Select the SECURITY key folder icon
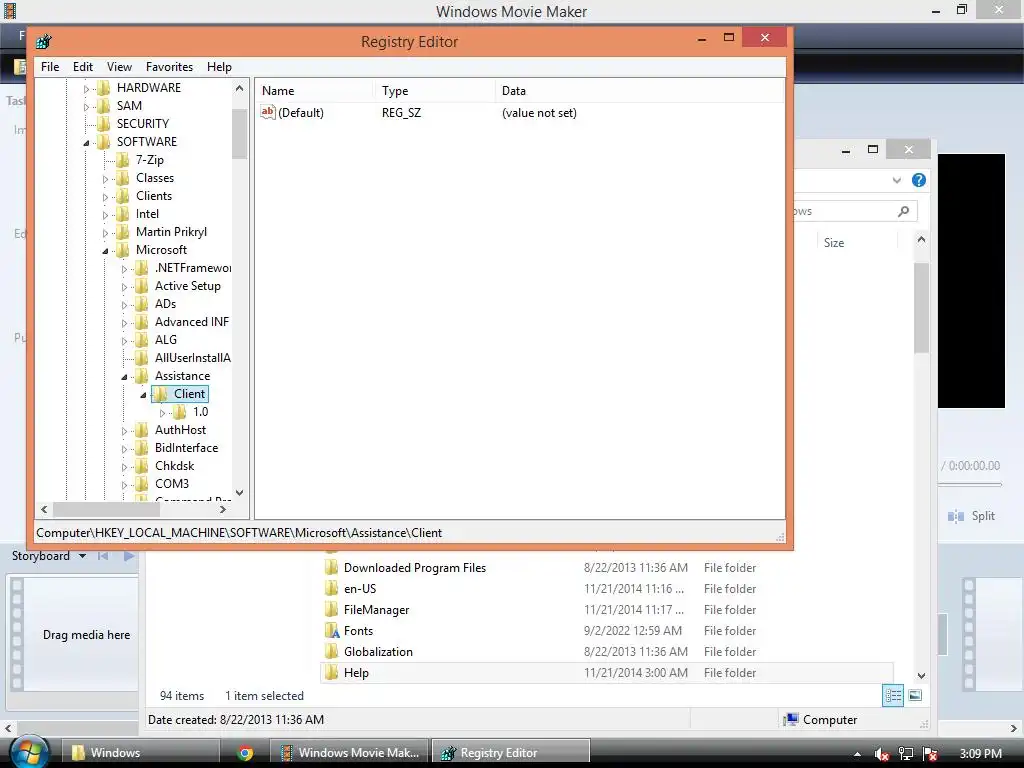 [103, 123]
